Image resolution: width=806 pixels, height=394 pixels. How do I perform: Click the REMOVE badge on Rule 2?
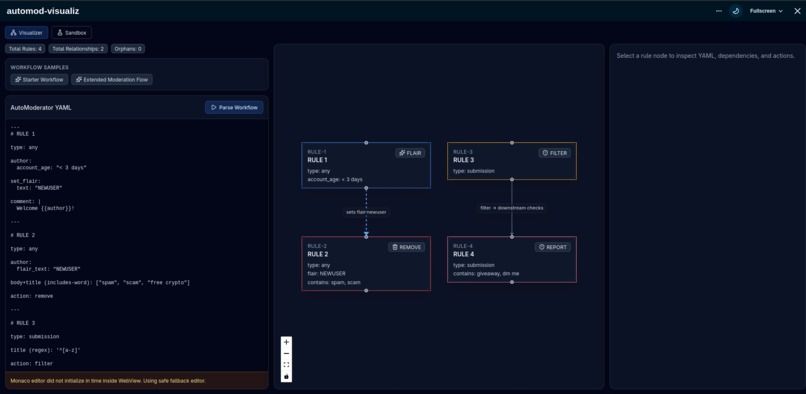(406, 247)
